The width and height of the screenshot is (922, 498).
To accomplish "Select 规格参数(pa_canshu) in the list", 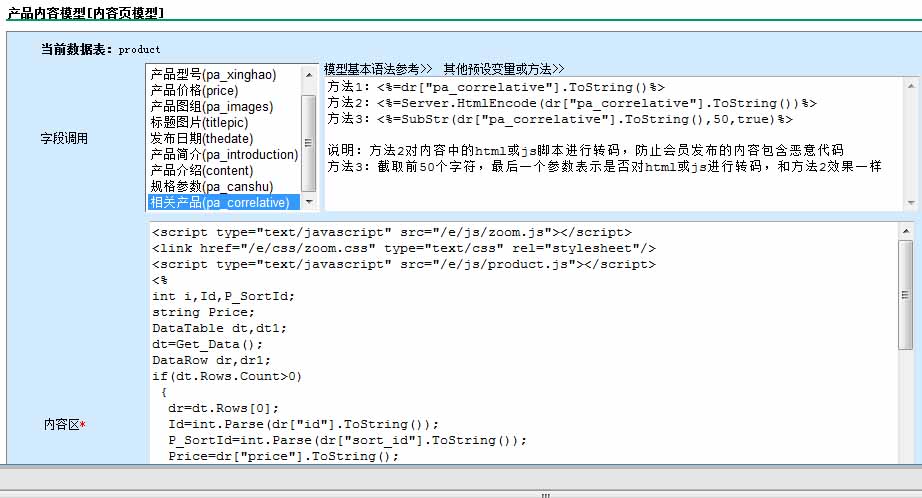I will point(210,187).
